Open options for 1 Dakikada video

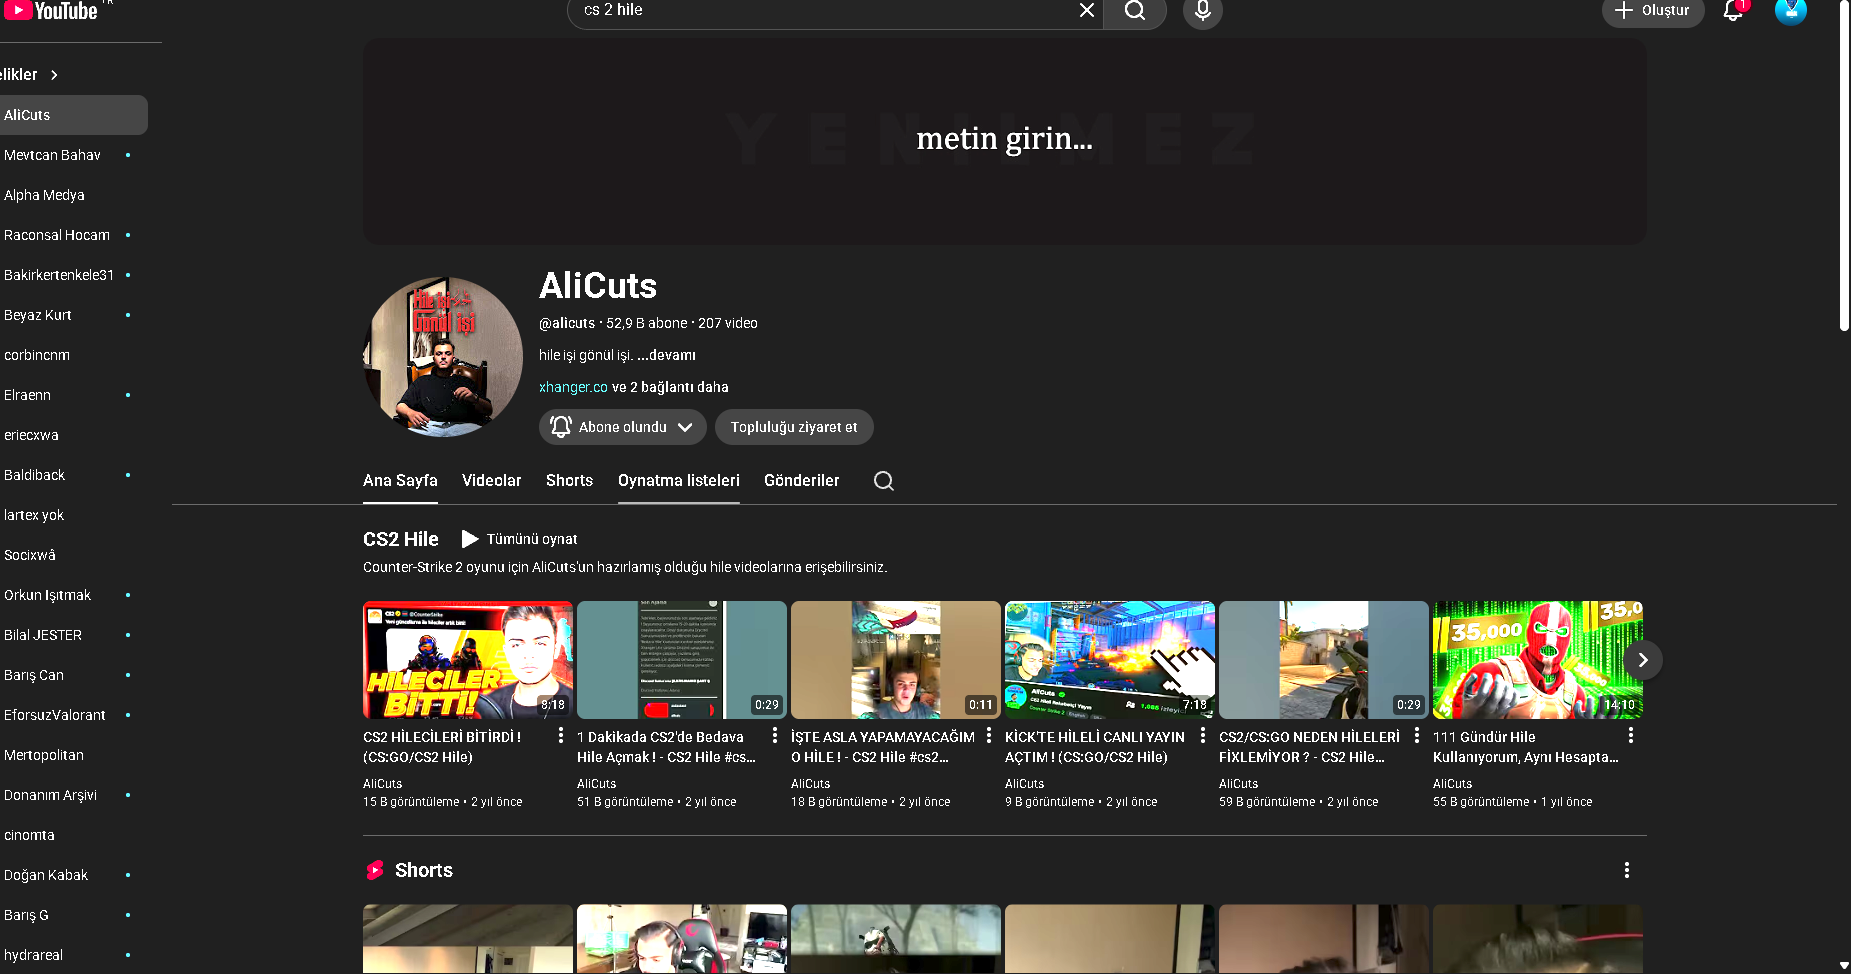[775, 736]
